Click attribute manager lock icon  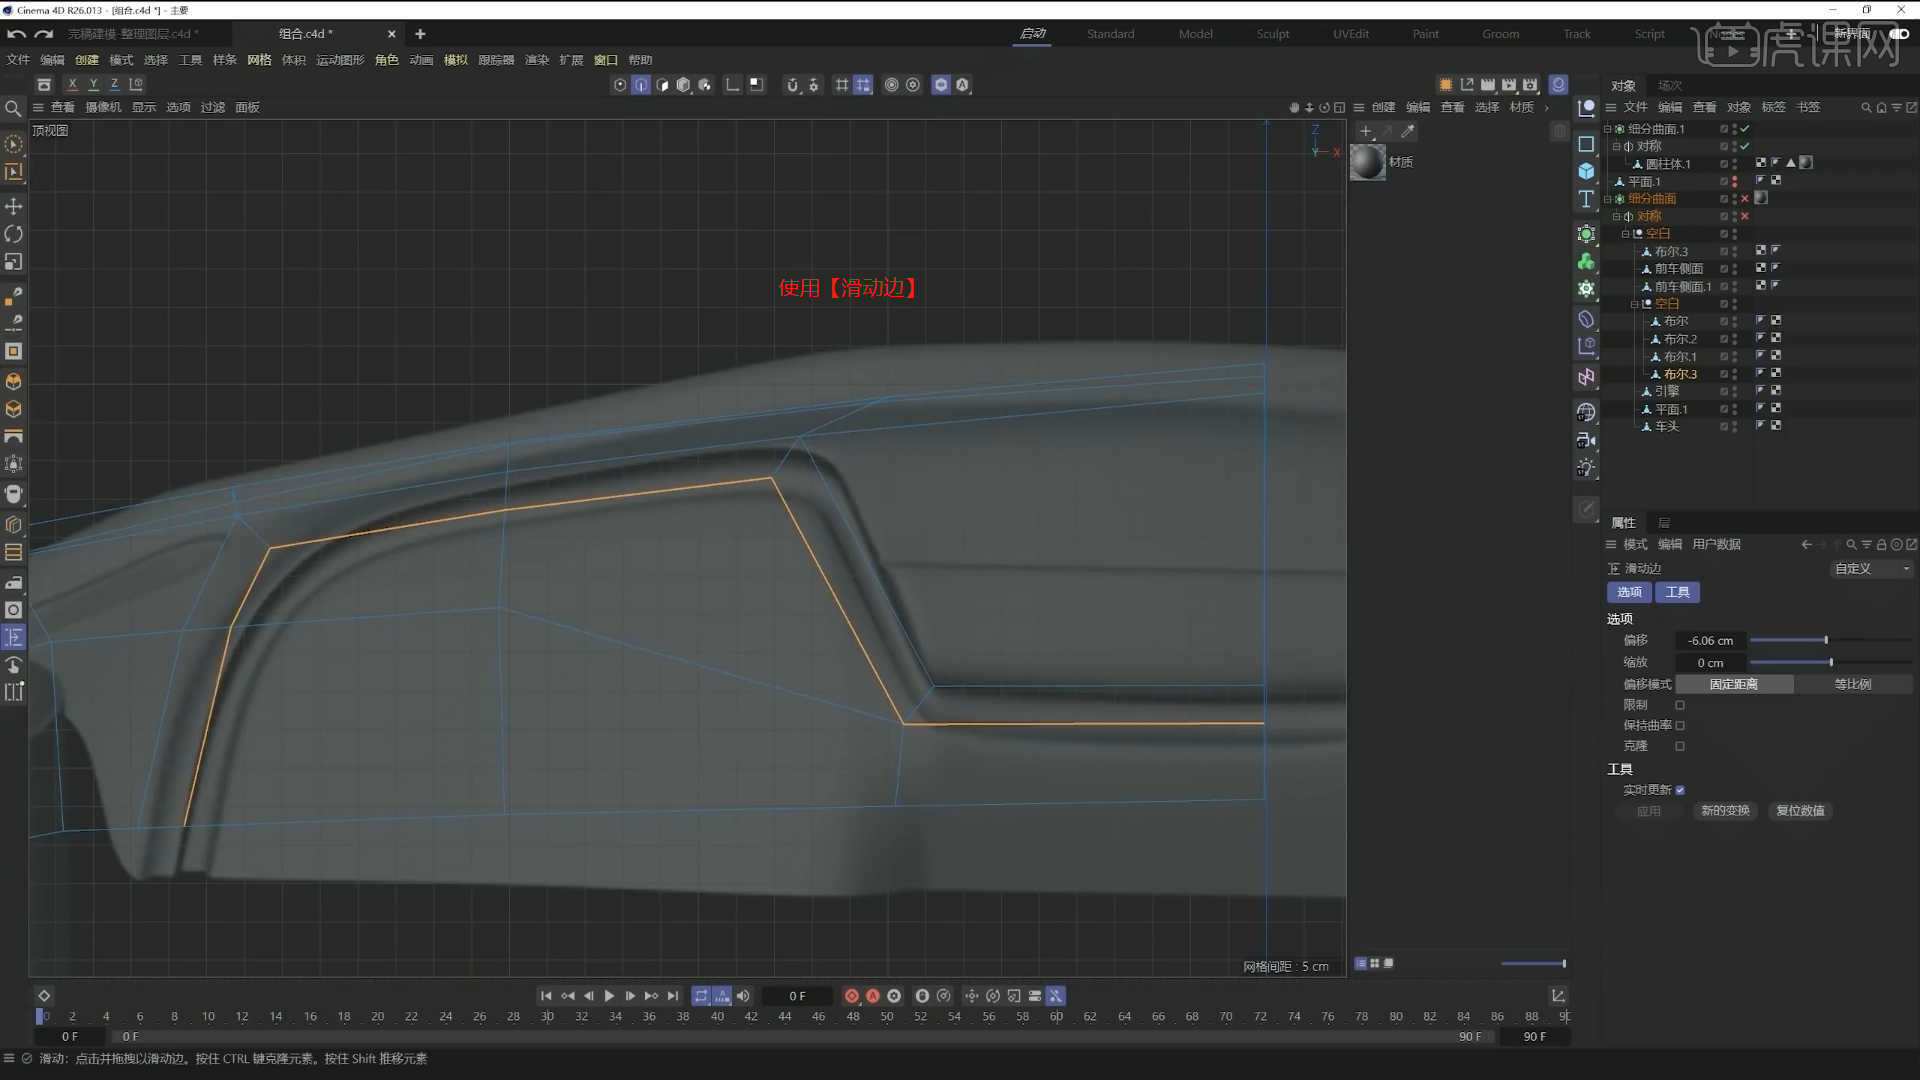click(1881, 545)
